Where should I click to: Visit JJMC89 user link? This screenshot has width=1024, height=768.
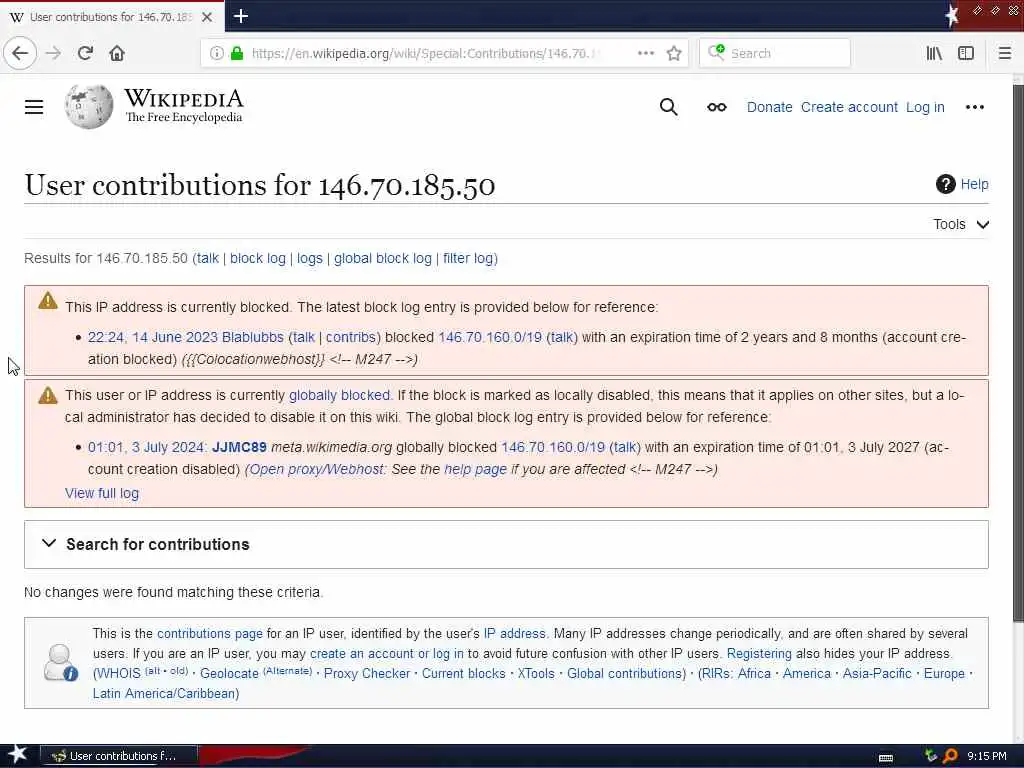click(239, 447)
